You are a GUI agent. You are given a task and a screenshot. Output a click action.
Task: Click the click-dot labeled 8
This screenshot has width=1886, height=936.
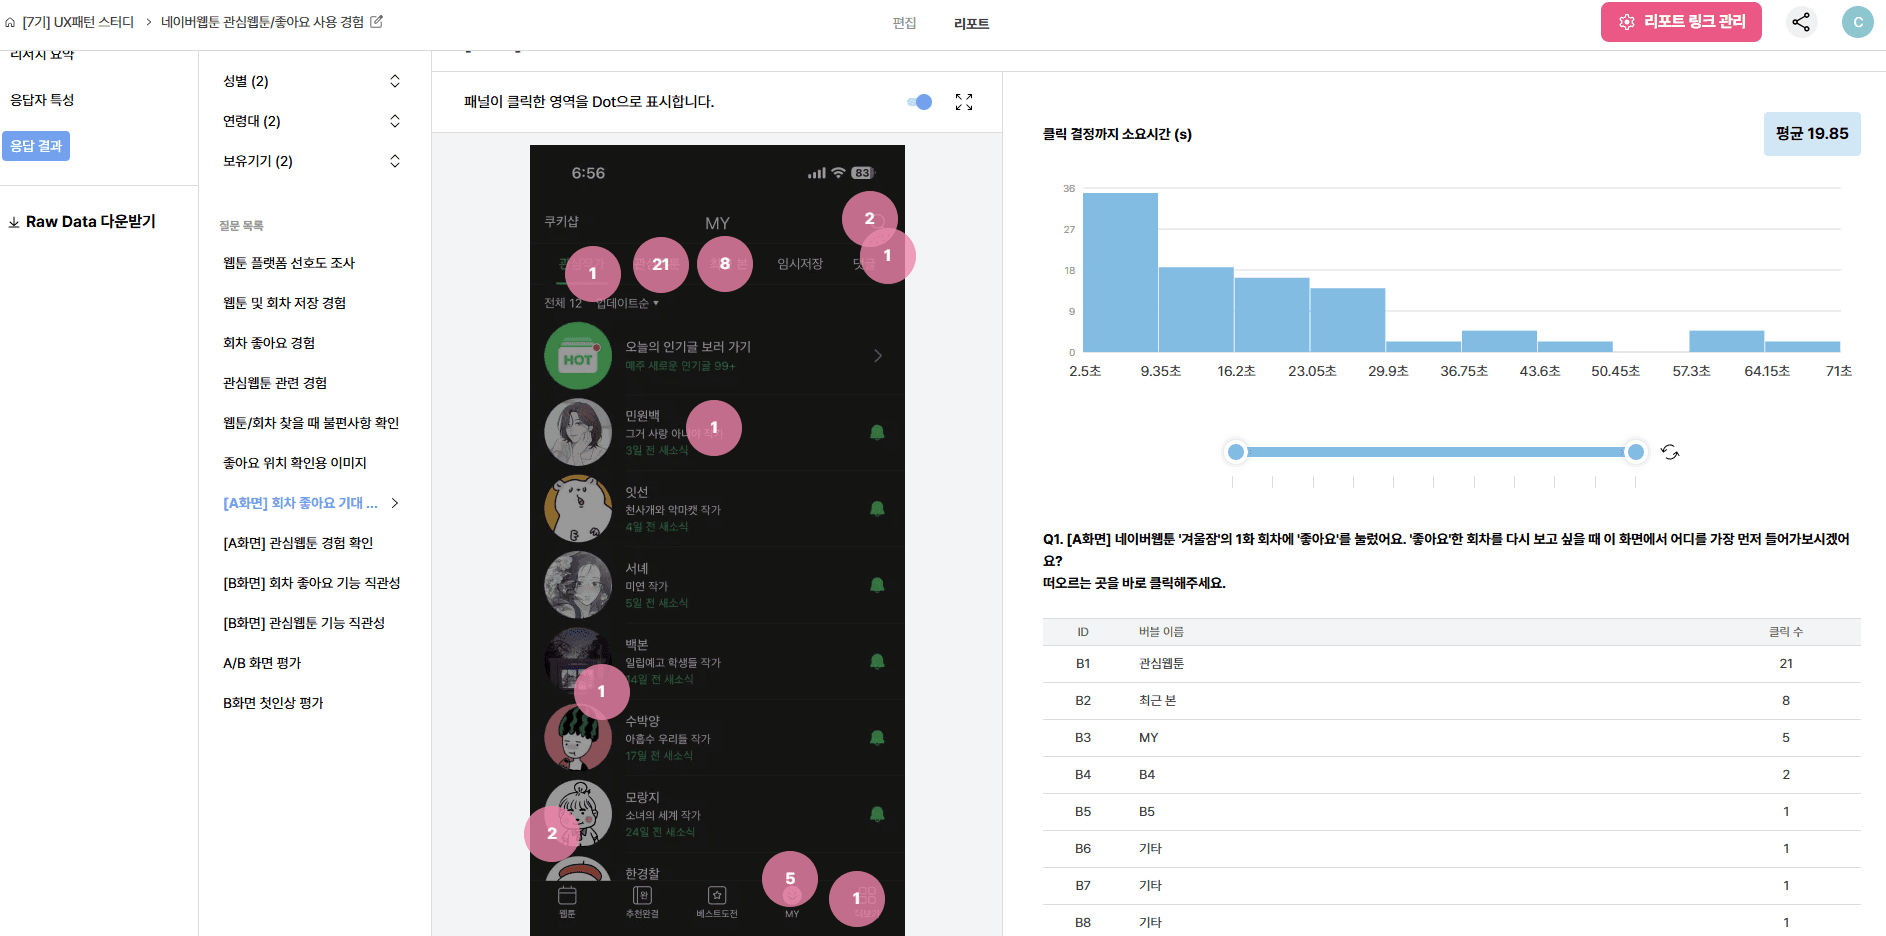pyautogui.click(x=725, y=264)
